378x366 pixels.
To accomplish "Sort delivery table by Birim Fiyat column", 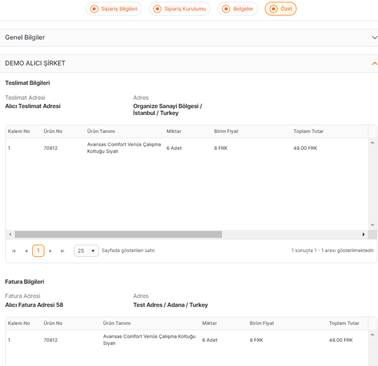I will point(226,131).
